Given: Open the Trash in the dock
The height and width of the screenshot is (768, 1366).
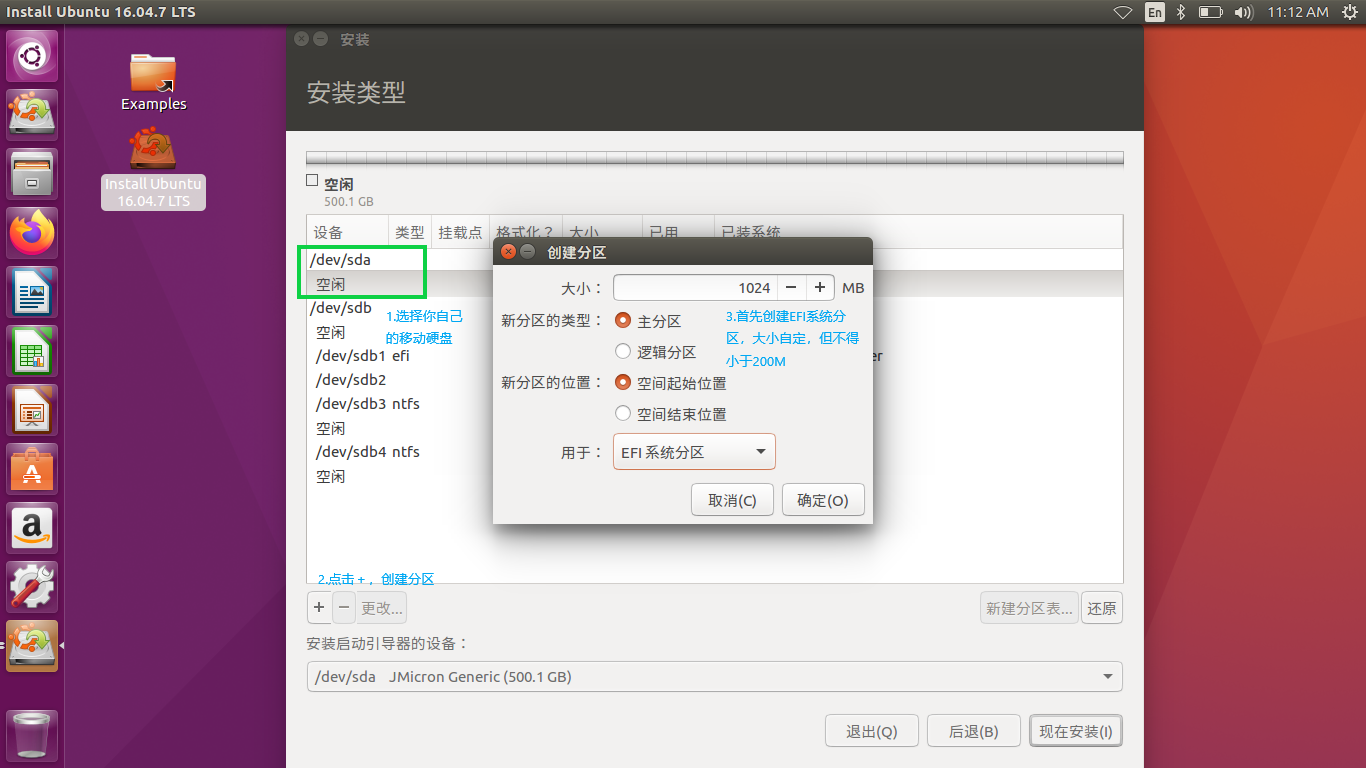Looking at the screenshot, I should [33, 736].
